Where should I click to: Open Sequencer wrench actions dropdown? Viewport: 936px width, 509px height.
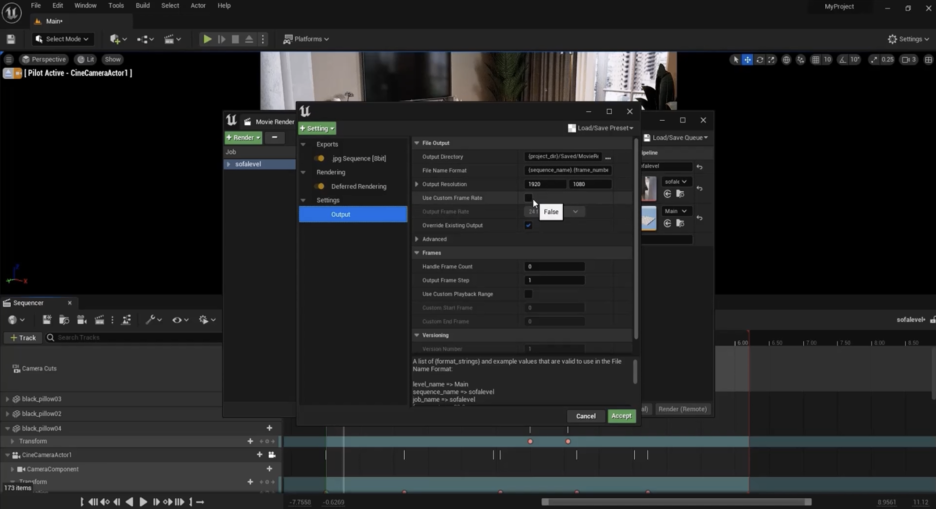[153, 320]
